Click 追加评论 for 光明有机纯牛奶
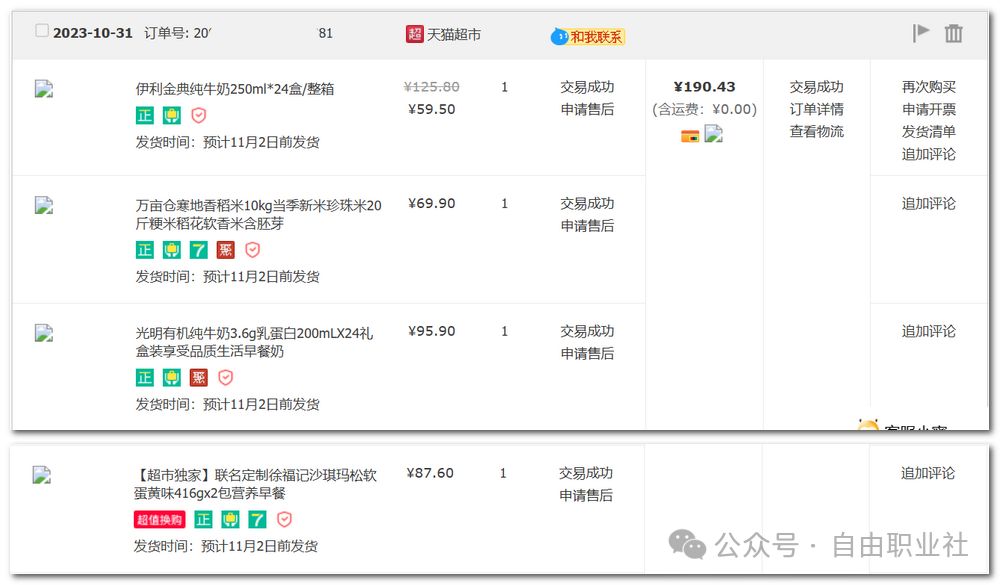Image resolution: width=1000 pixels, height=585 pixels. [x=929, y=331]
